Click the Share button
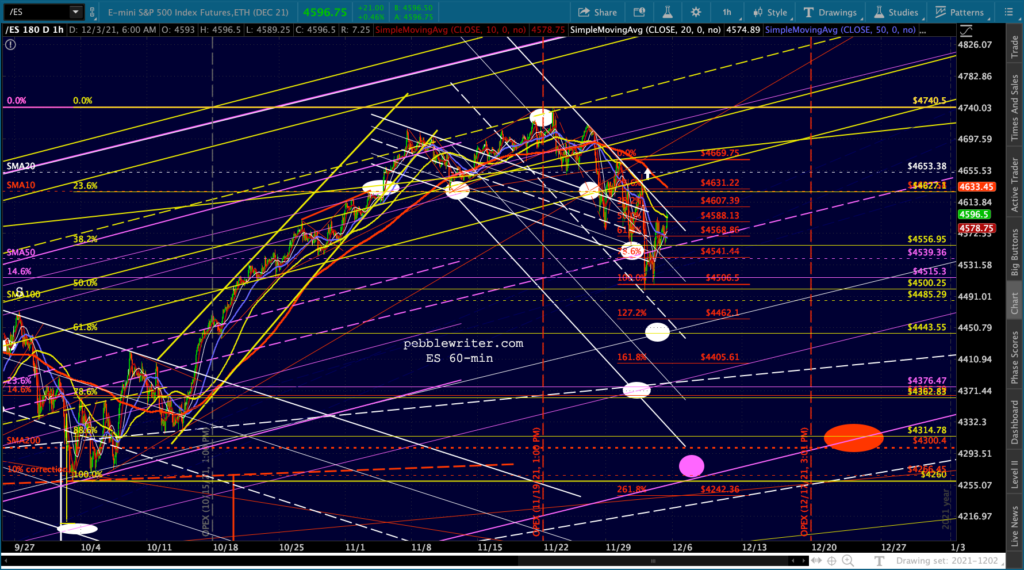The image size is (1024, 570). (596, 12)
